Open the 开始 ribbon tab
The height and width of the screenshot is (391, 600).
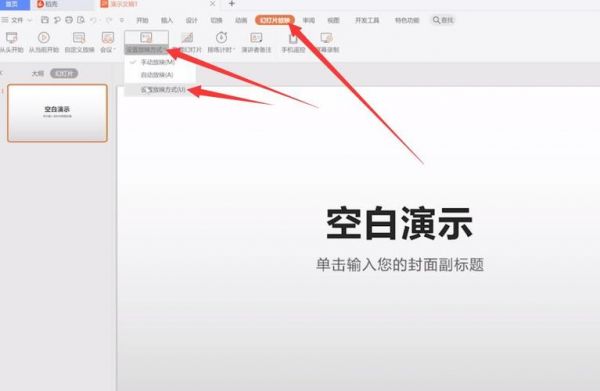(x=142, y=20)
